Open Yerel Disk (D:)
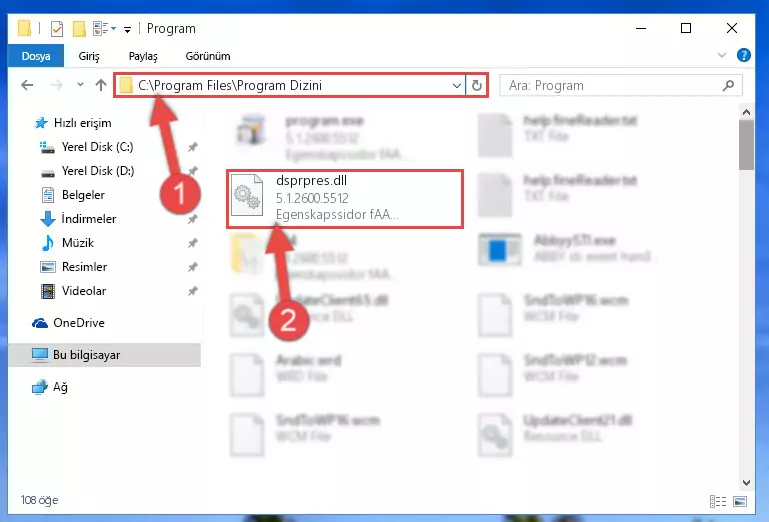Image resolution: width=769 pixels, height=522 pixels. [87, 171]
